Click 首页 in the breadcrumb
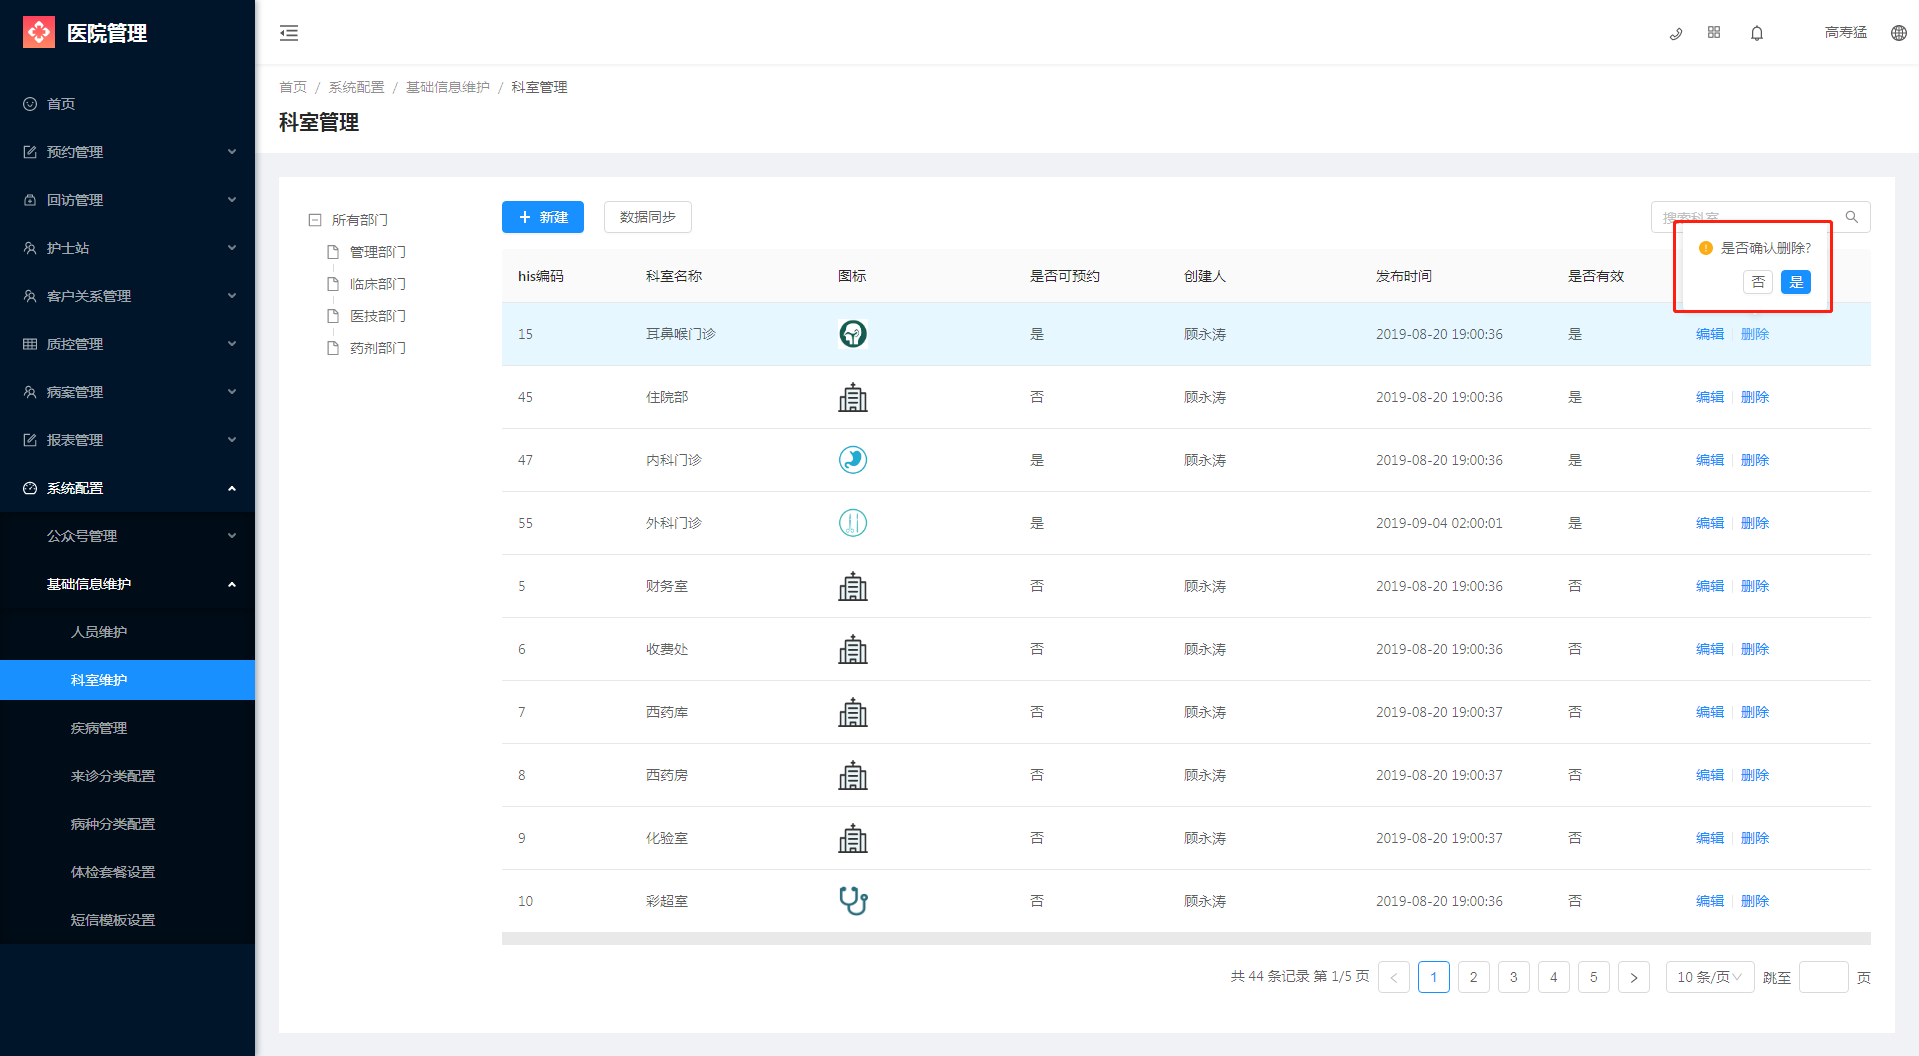This screenshot has height=1056, width=1919. click(293, 87)
